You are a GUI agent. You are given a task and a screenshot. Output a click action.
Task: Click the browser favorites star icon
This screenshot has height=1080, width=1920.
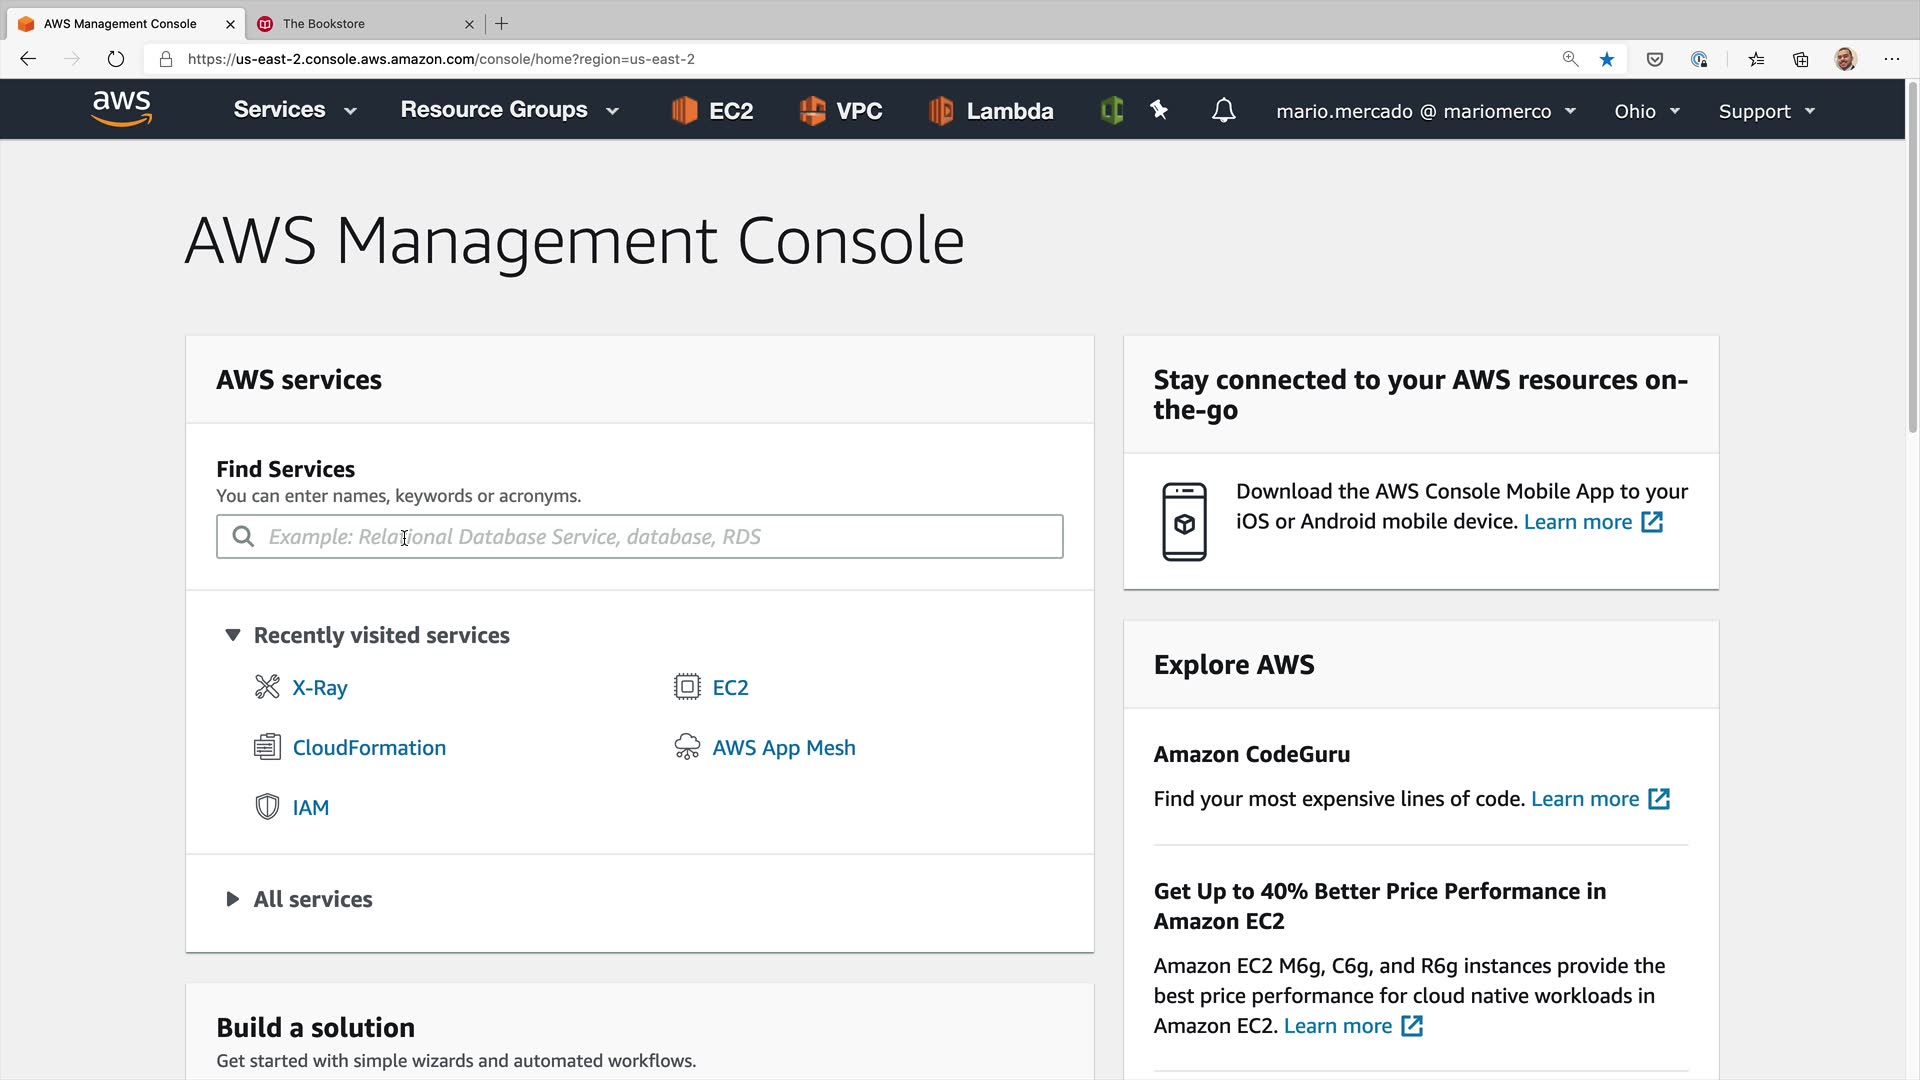click(x=1607, y=59)
